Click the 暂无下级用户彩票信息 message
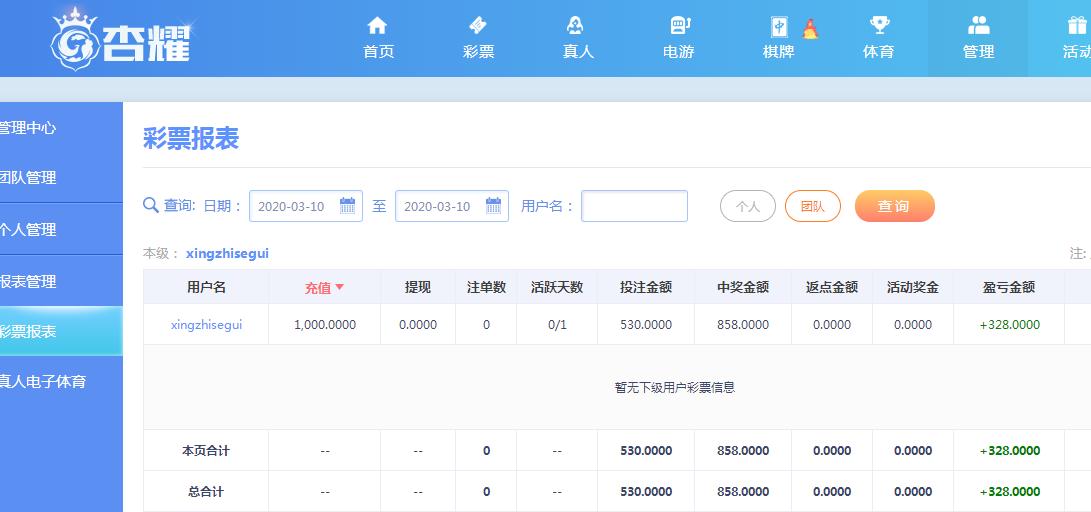Image resolution: width=1091 pixels, height=512 pixels. tap(674, 387)
